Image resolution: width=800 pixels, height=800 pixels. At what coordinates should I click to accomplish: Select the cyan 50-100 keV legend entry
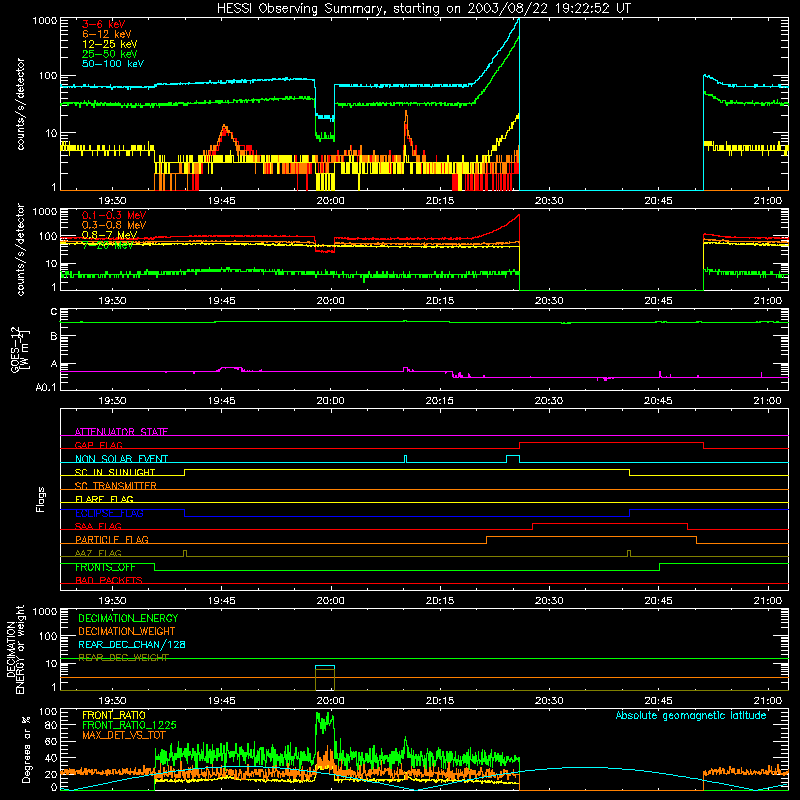[x=113, y=64]
